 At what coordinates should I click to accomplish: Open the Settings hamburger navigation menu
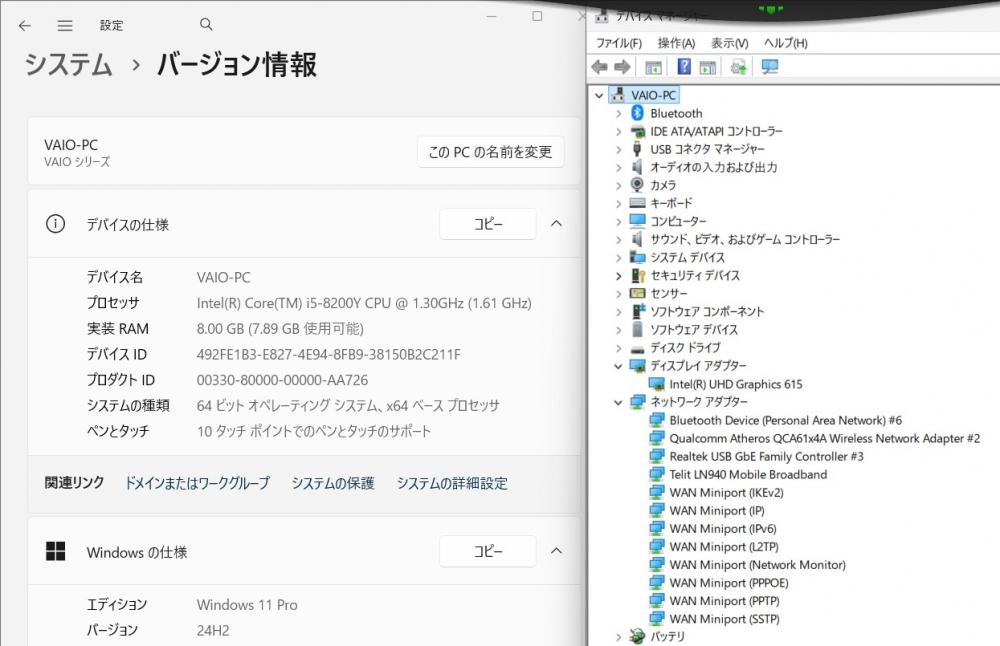65,25
